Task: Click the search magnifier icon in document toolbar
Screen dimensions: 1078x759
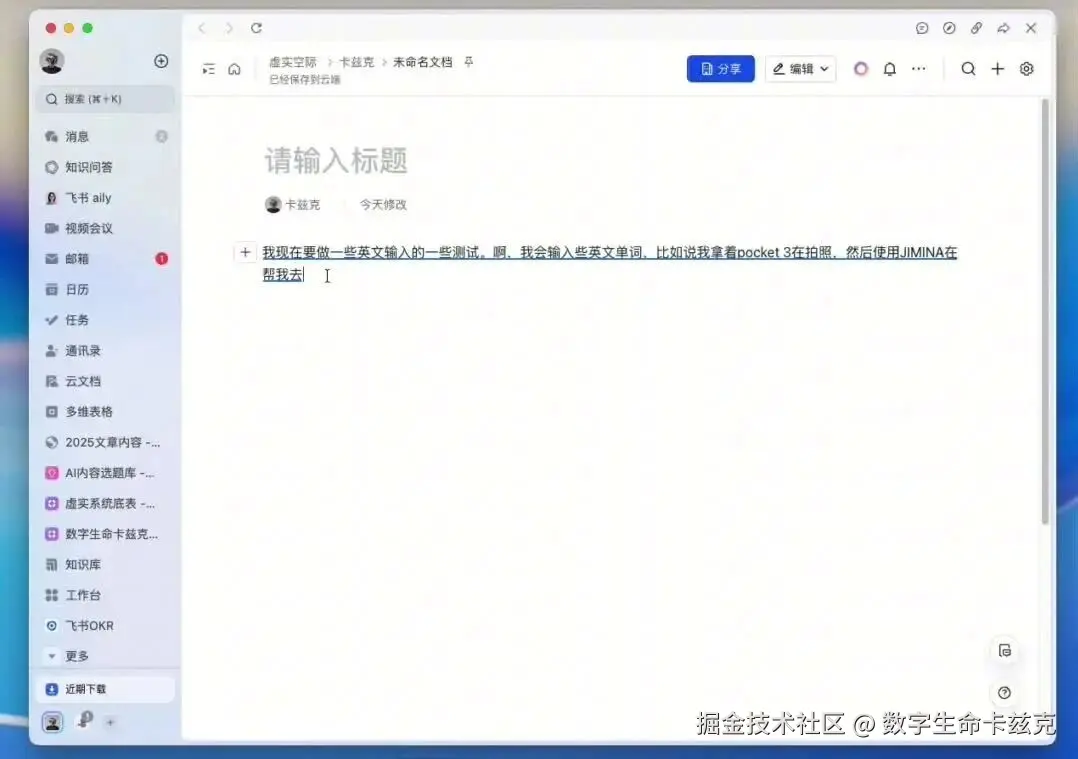Action: point(968,69)
